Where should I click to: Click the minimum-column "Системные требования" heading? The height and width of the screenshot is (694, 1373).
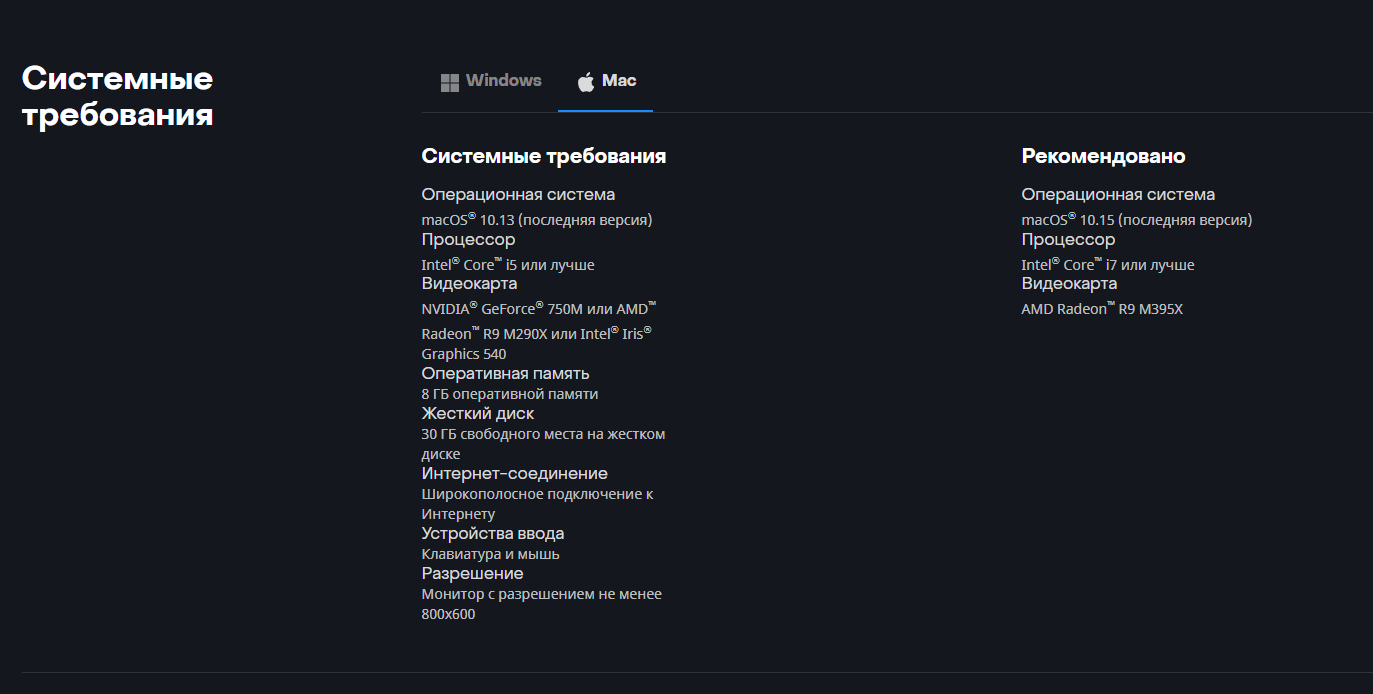click(x=543, y=156)
